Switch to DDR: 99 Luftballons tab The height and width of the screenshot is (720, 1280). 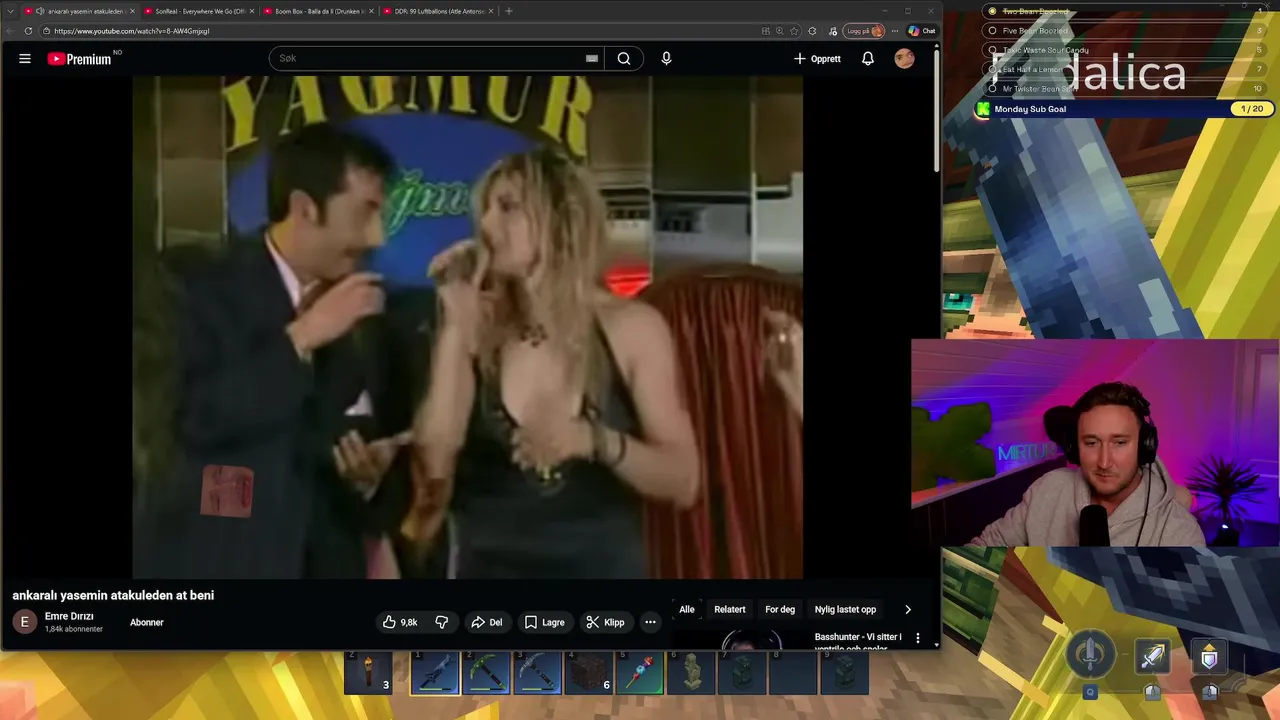coord(438,11)
